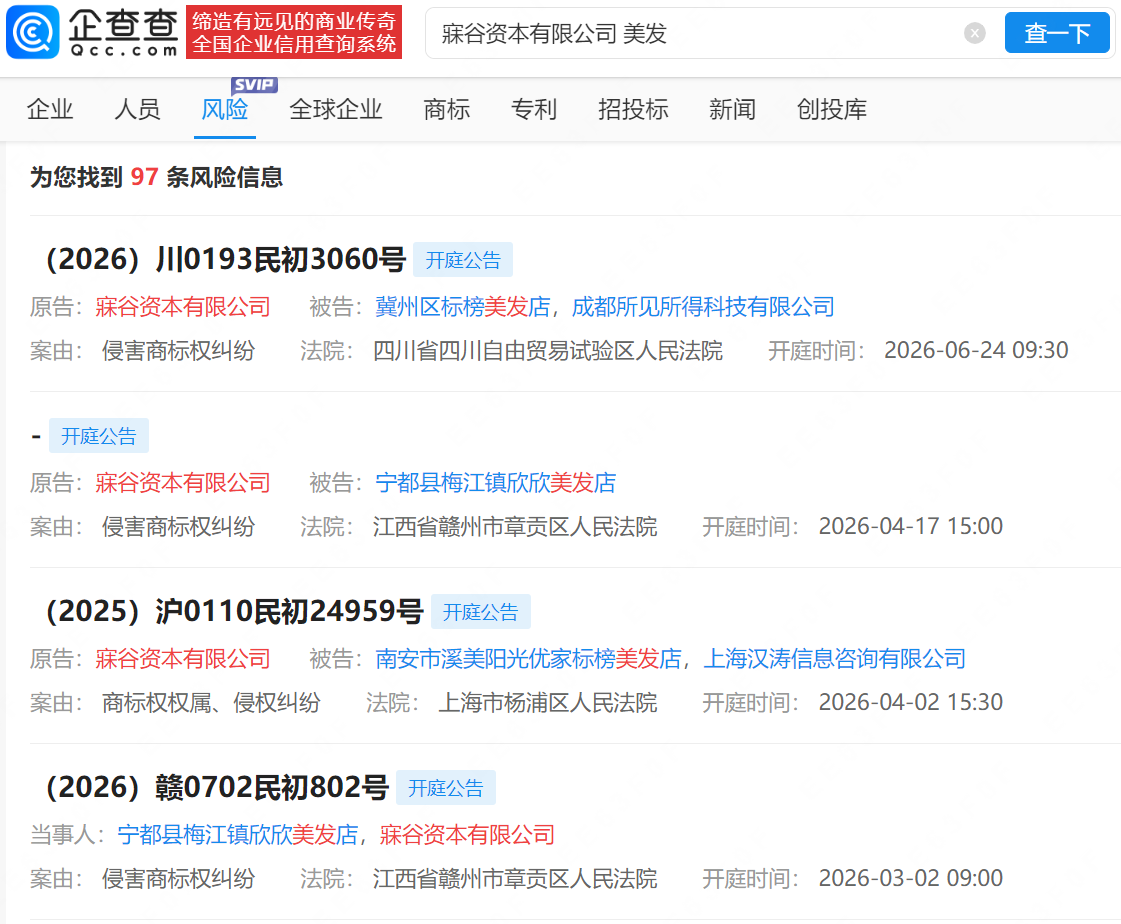
Task: Open 上海汉涛信息咨询有限公司 company link
Action: pos(834,659)
